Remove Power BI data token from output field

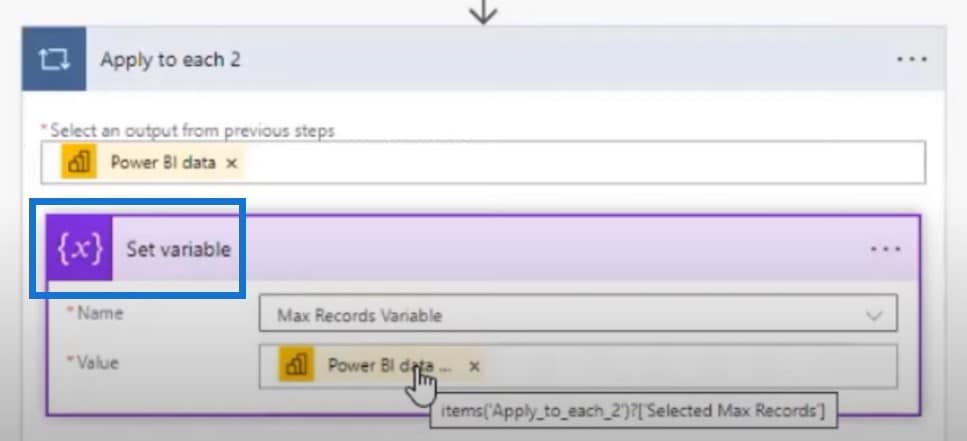click(x=231, y=163)
